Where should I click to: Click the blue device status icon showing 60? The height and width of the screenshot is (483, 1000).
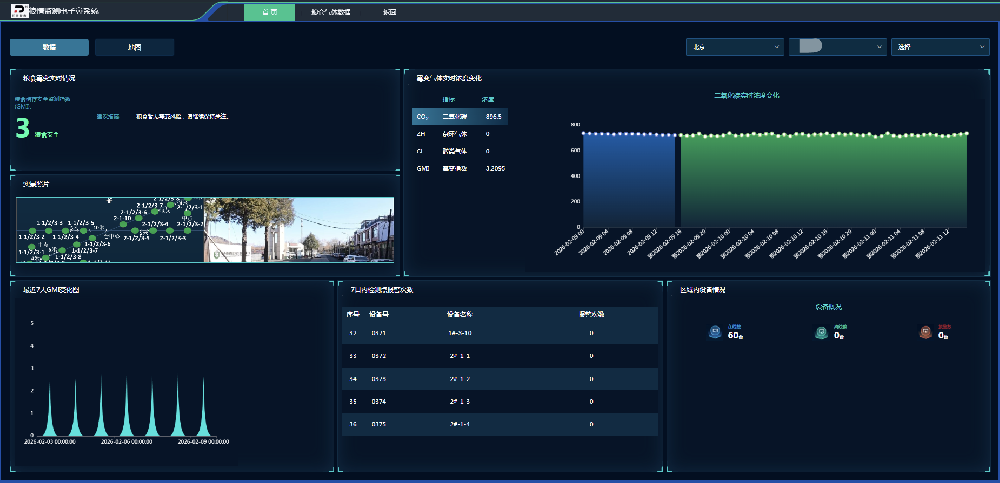(714, 333)
